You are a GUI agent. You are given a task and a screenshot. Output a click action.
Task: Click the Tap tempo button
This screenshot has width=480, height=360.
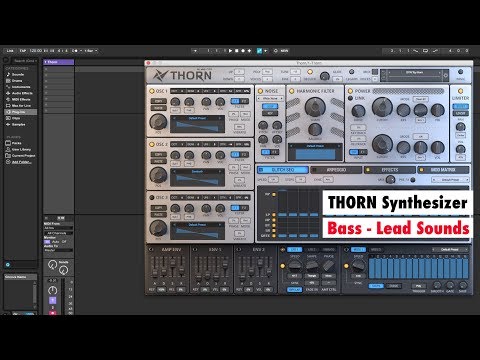point(23,51)
